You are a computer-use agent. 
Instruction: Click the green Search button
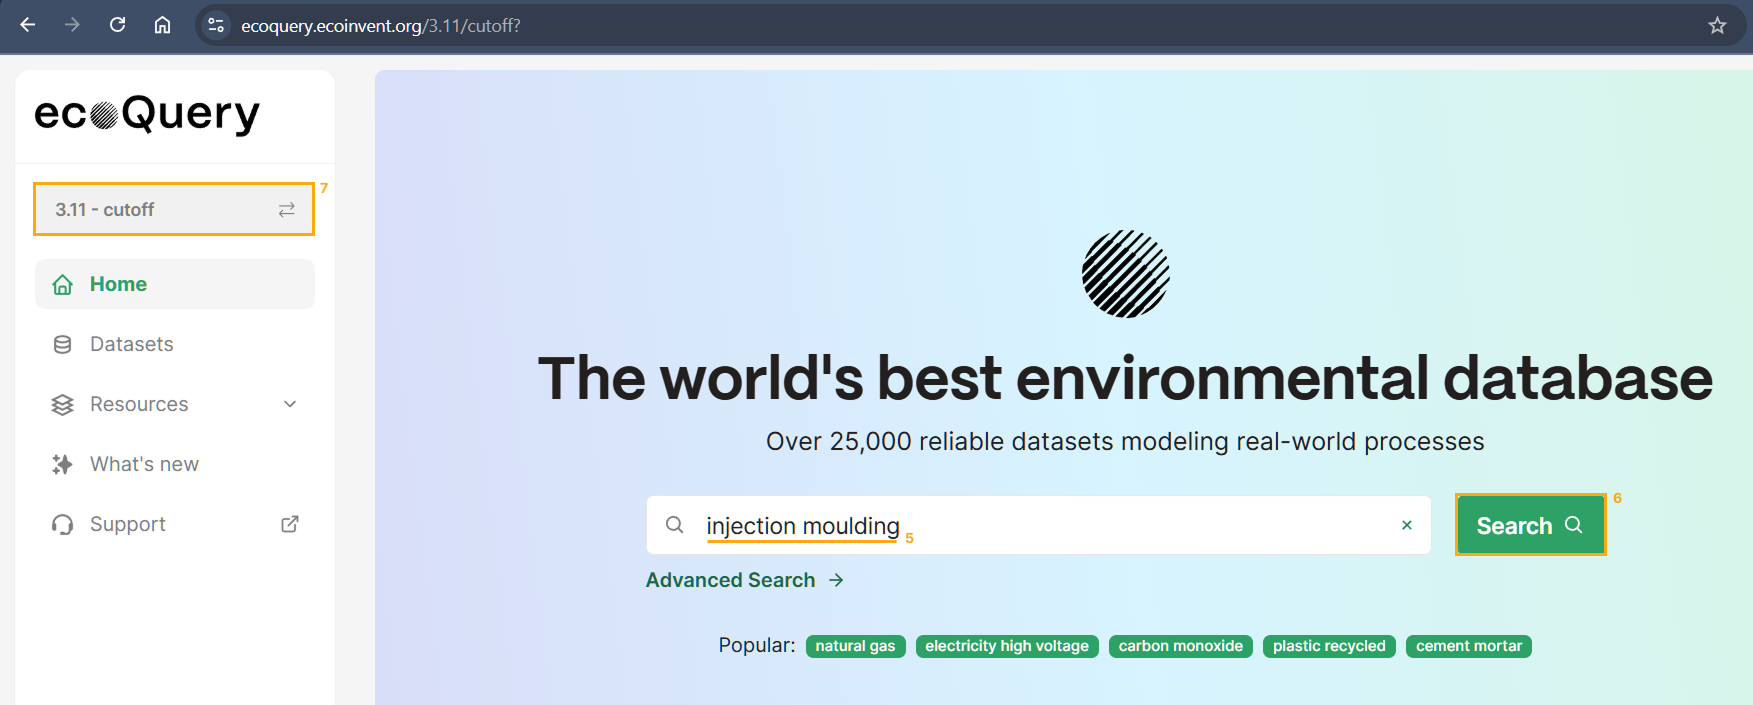coord(1530,525)
